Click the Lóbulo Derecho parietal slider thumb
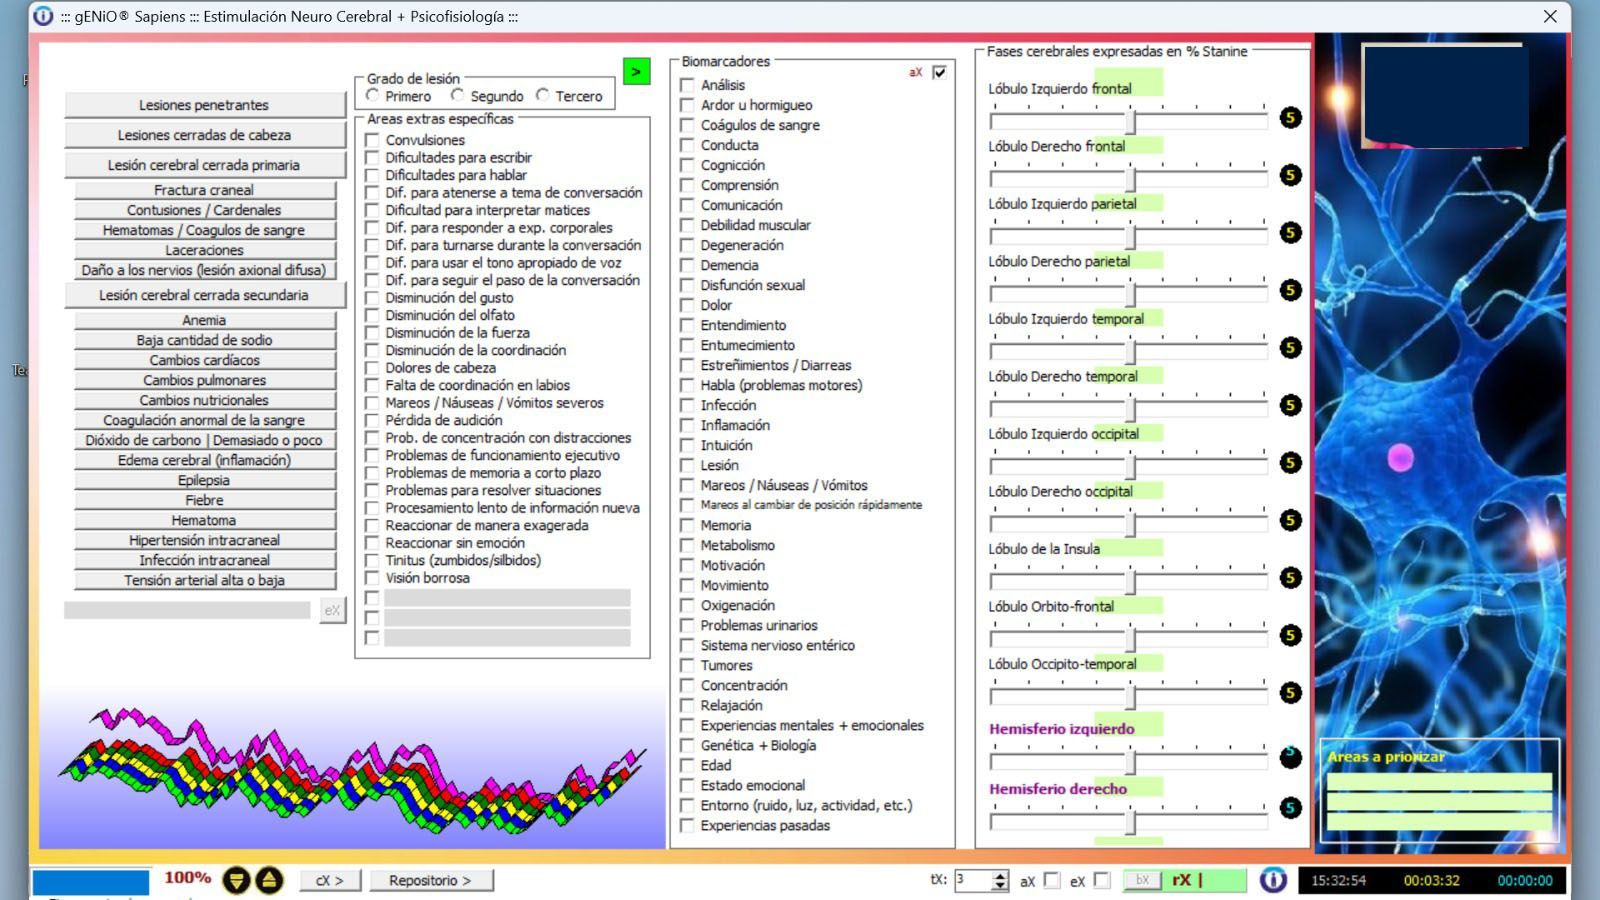Screen dimensions: 1600x900 click(1130, 294)
